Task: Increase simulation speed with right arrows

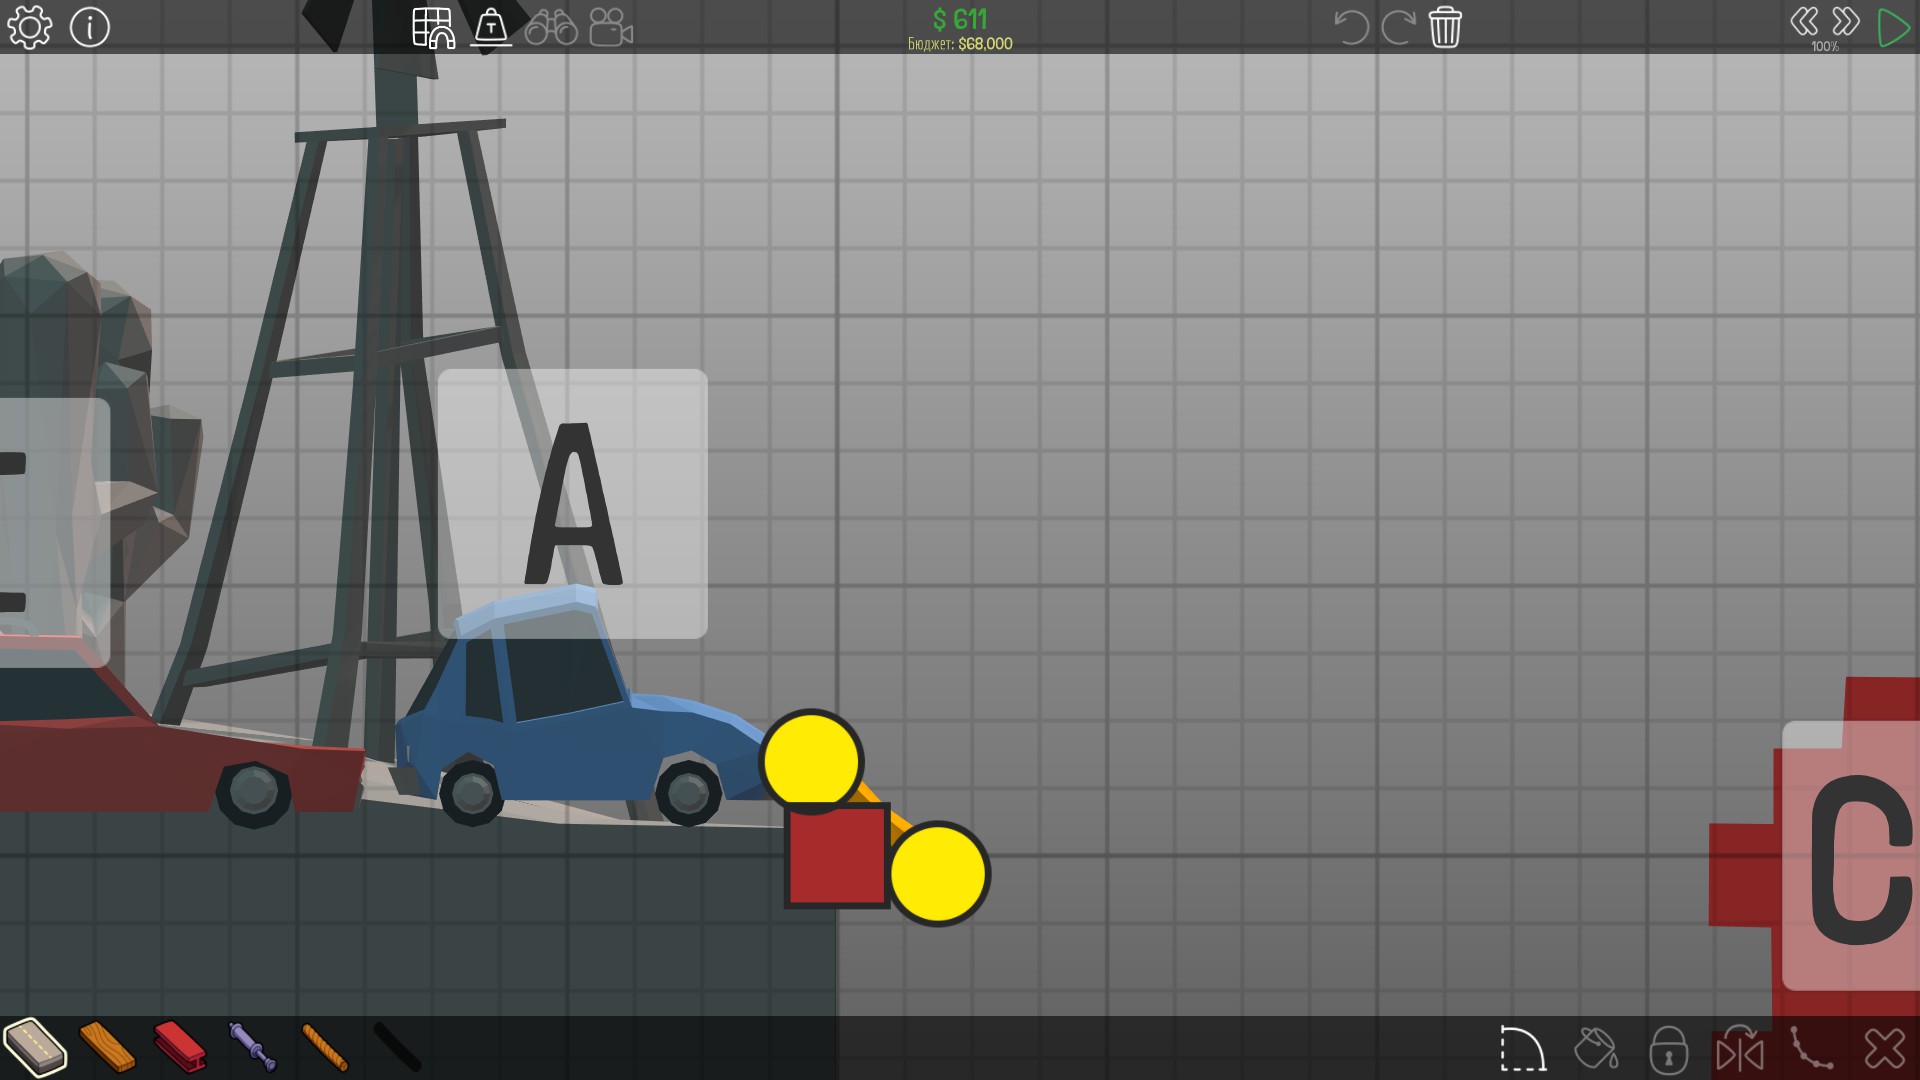Action: (x=1846, y=21)
